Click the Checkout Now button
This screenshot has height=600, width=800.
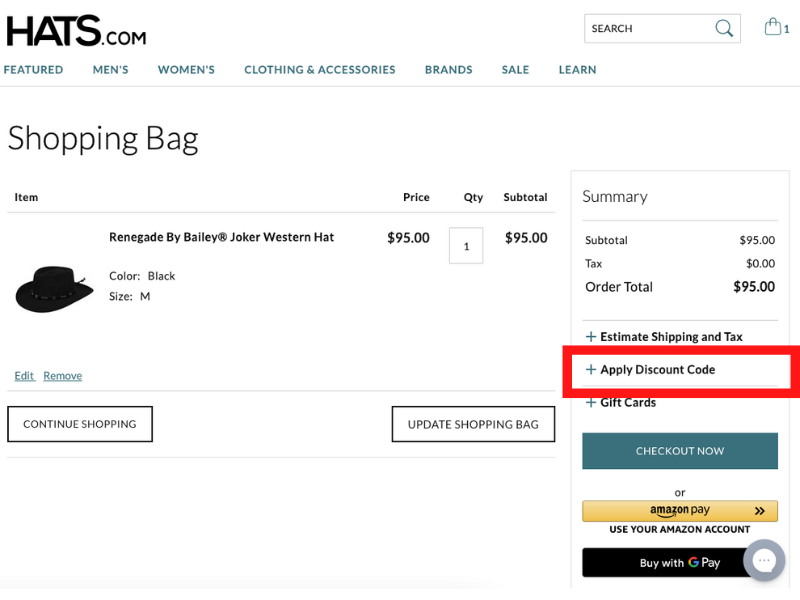[680, 451]
